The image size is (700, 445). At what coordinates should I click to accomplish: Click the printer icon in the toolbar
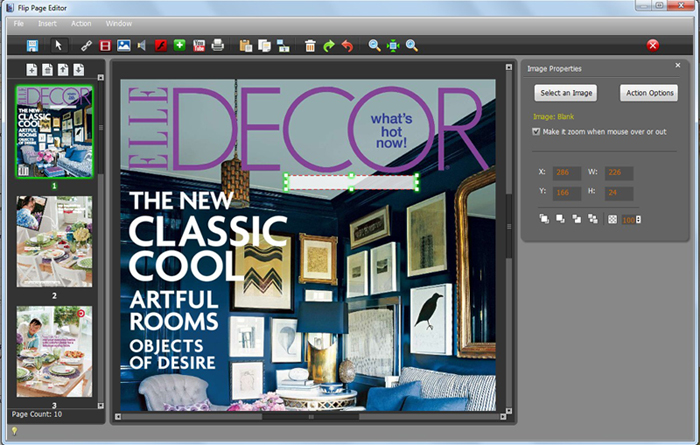click(217, 45)
